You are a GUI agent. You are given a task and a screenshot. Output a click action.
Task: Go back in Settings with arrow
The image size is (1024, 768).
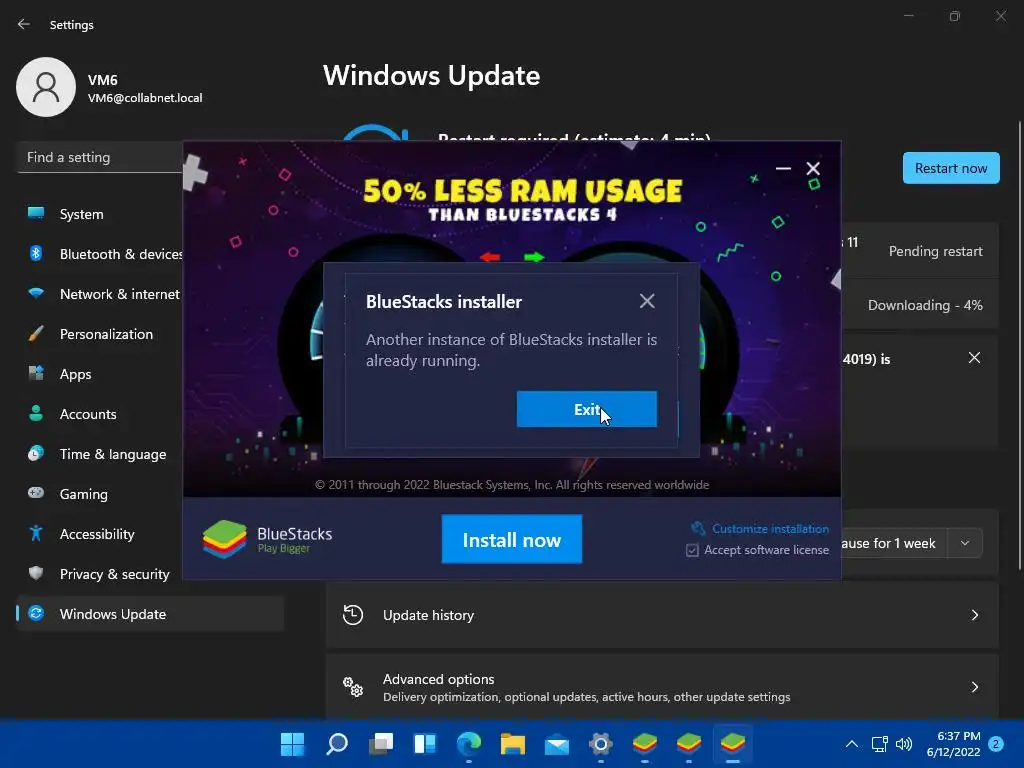tap(24, 24)
